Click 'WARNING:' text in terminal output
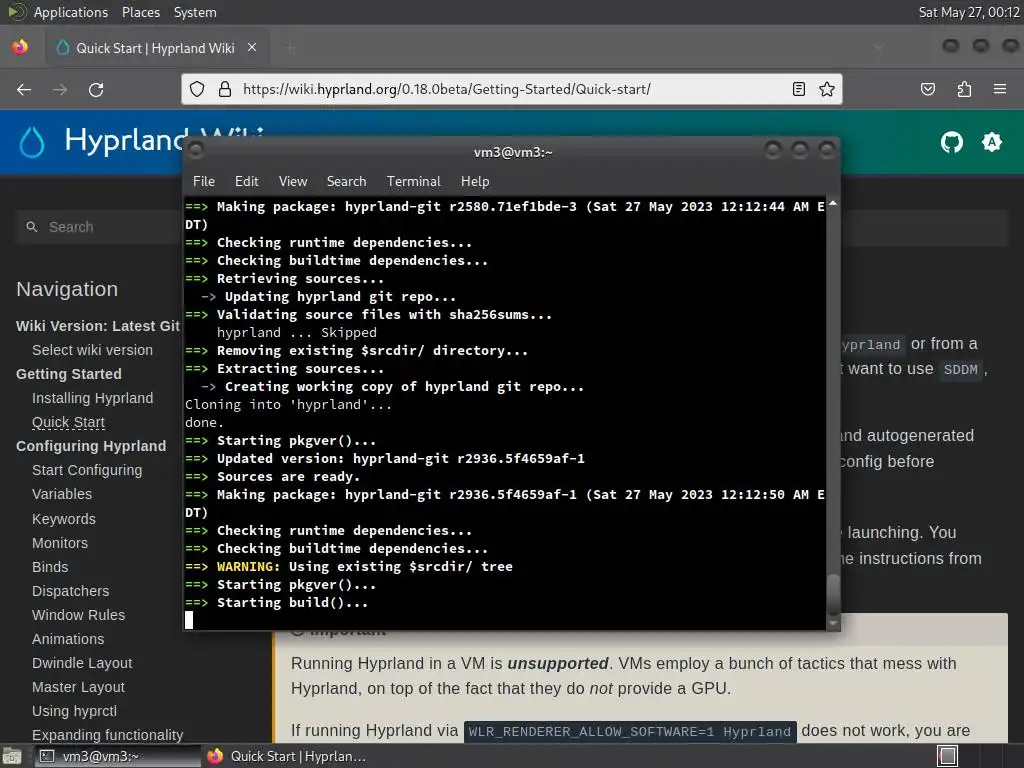 pyautogui.click(x=248, y=567)
